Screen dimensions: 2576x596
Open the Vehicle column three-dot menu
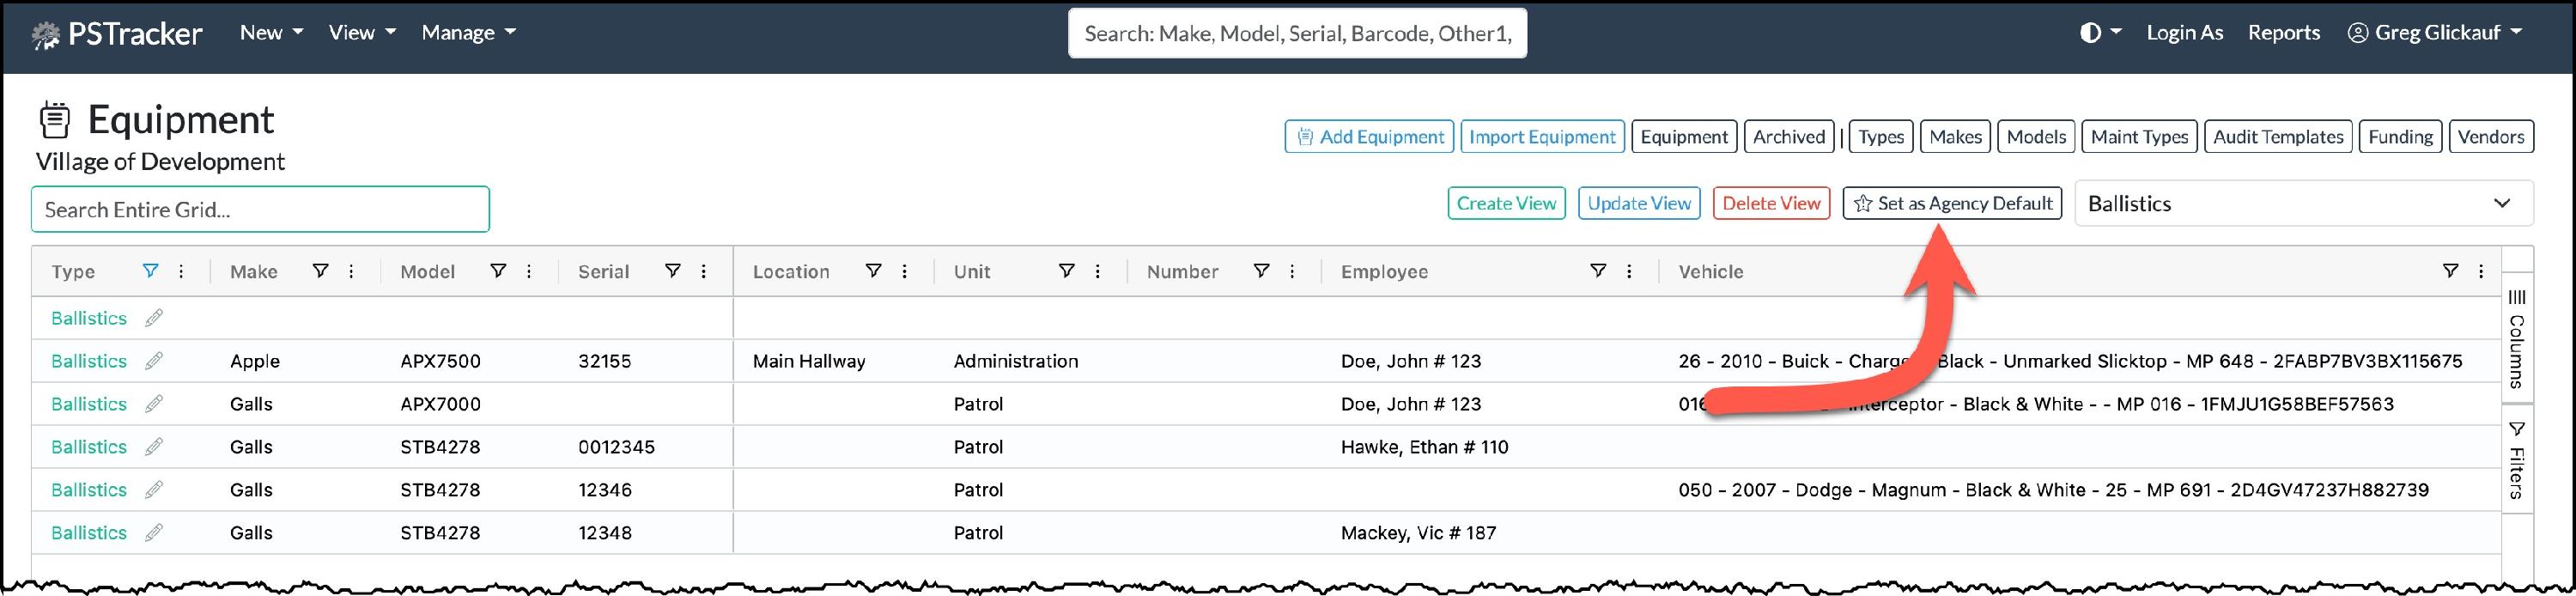(x=2481, y=271)
